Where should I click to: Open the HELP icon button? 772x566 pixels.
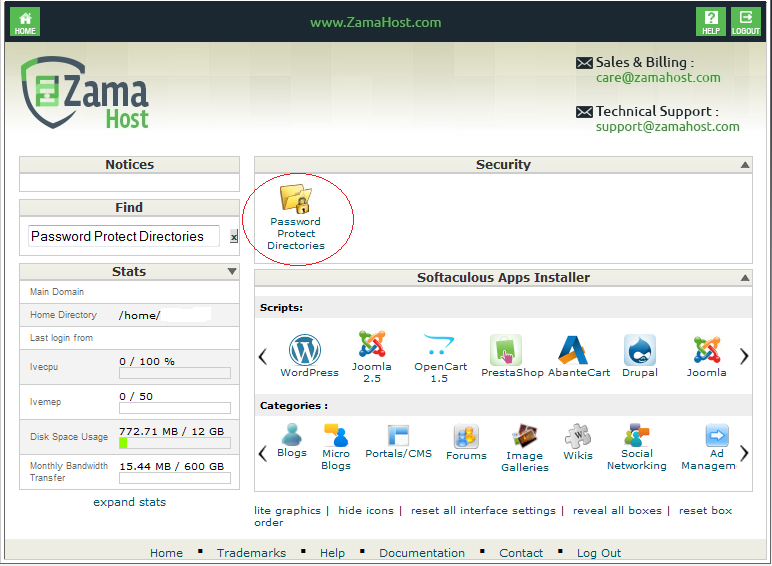[711, 22]
